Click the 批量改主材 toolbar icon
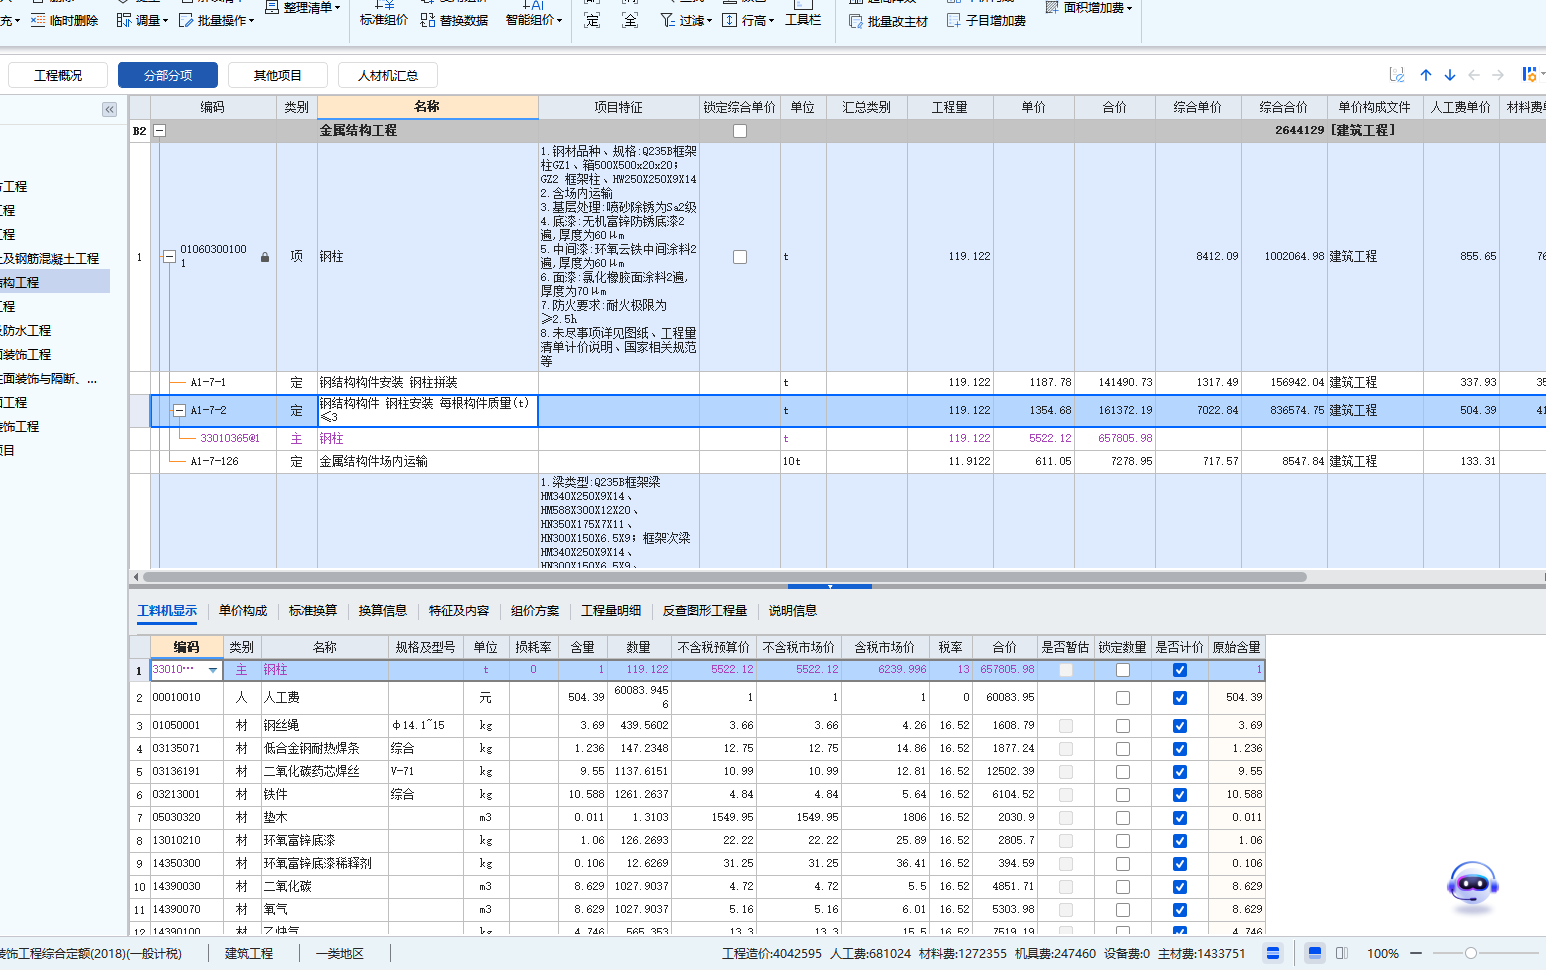This screenshot has height=970, width=1546. click(856, 21)
